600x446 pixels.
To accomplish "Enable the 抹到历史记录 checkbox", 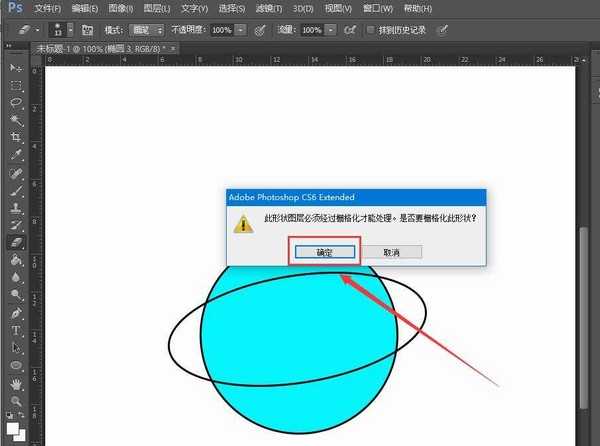I will pyautogui.click(x=372, y=30).
